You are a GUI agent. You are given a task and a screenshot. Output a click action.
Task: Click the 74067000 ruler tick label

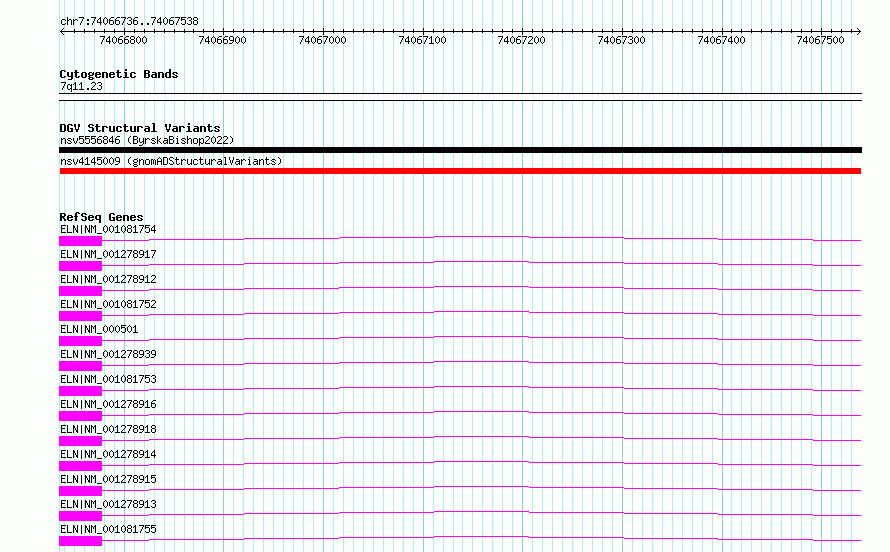pyautogui.click(x=322, y=40)
